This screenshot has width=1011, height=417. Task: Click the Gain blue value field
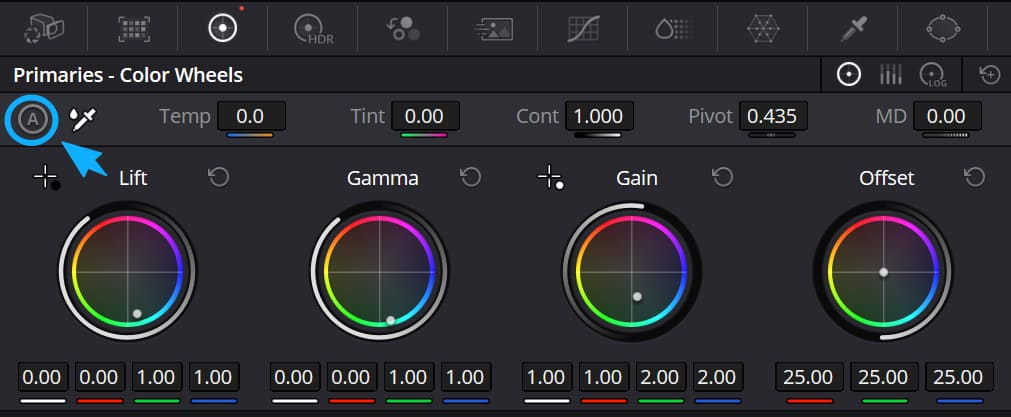point(718,377)
